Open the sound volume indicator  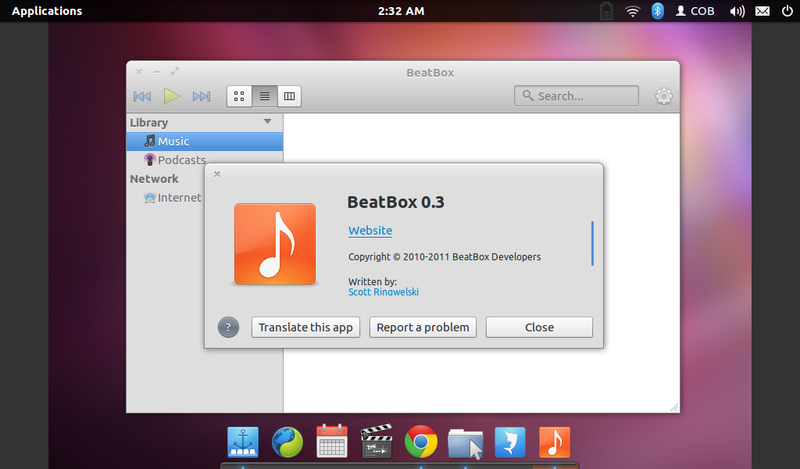coord(737,11)
